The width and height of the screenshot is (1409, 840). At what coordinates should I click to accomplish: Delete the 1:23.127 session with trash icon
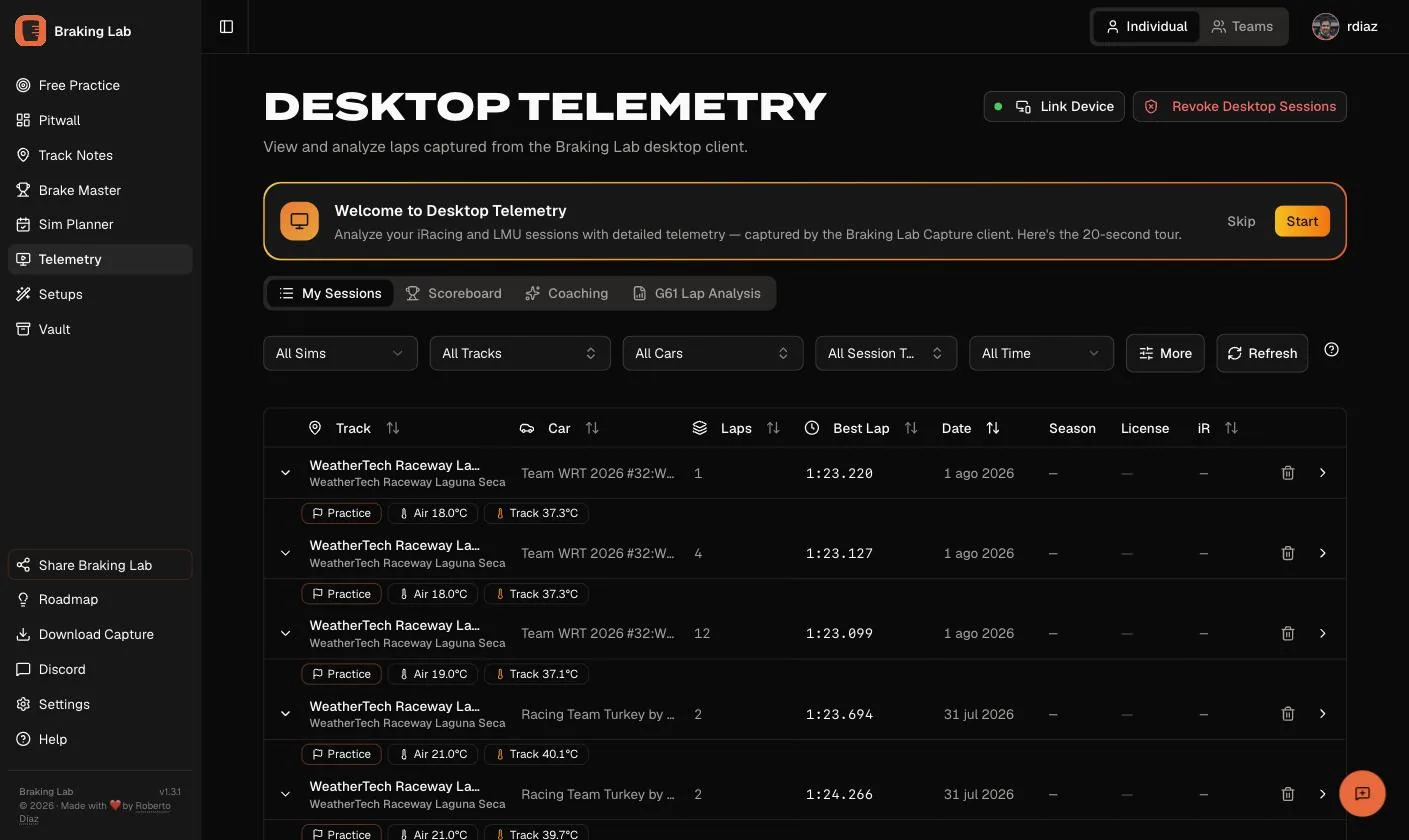tap(1288, 553)
